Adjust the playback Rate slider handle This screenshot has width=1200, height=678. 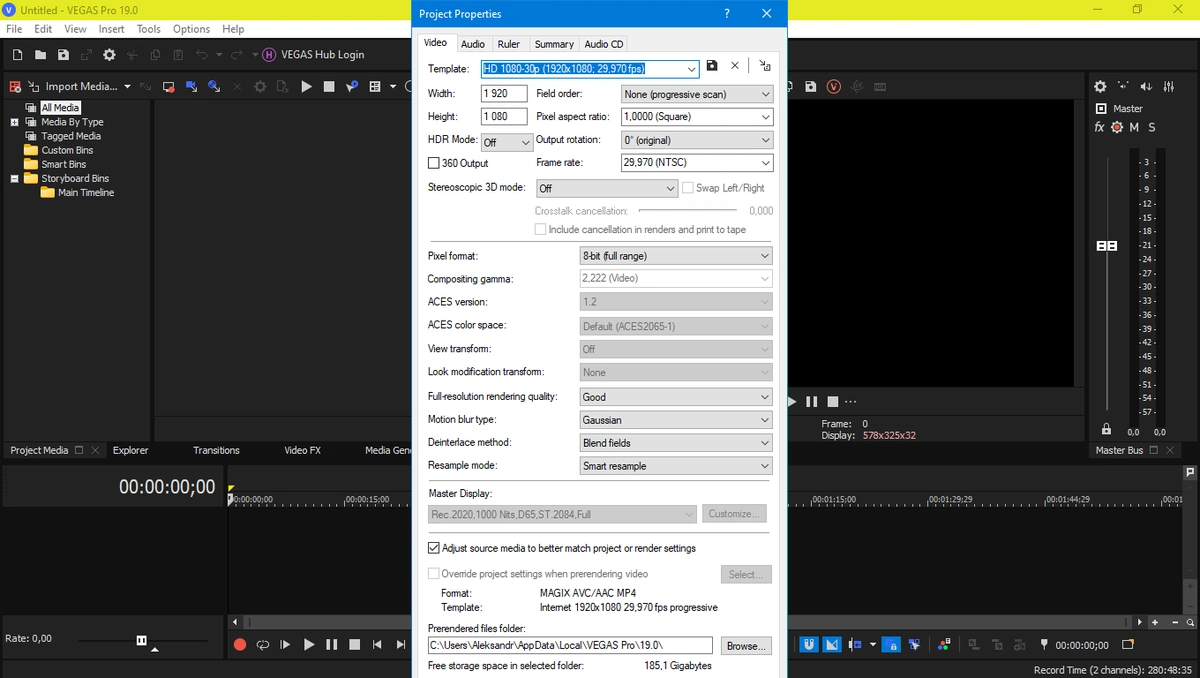click(142, 640)
